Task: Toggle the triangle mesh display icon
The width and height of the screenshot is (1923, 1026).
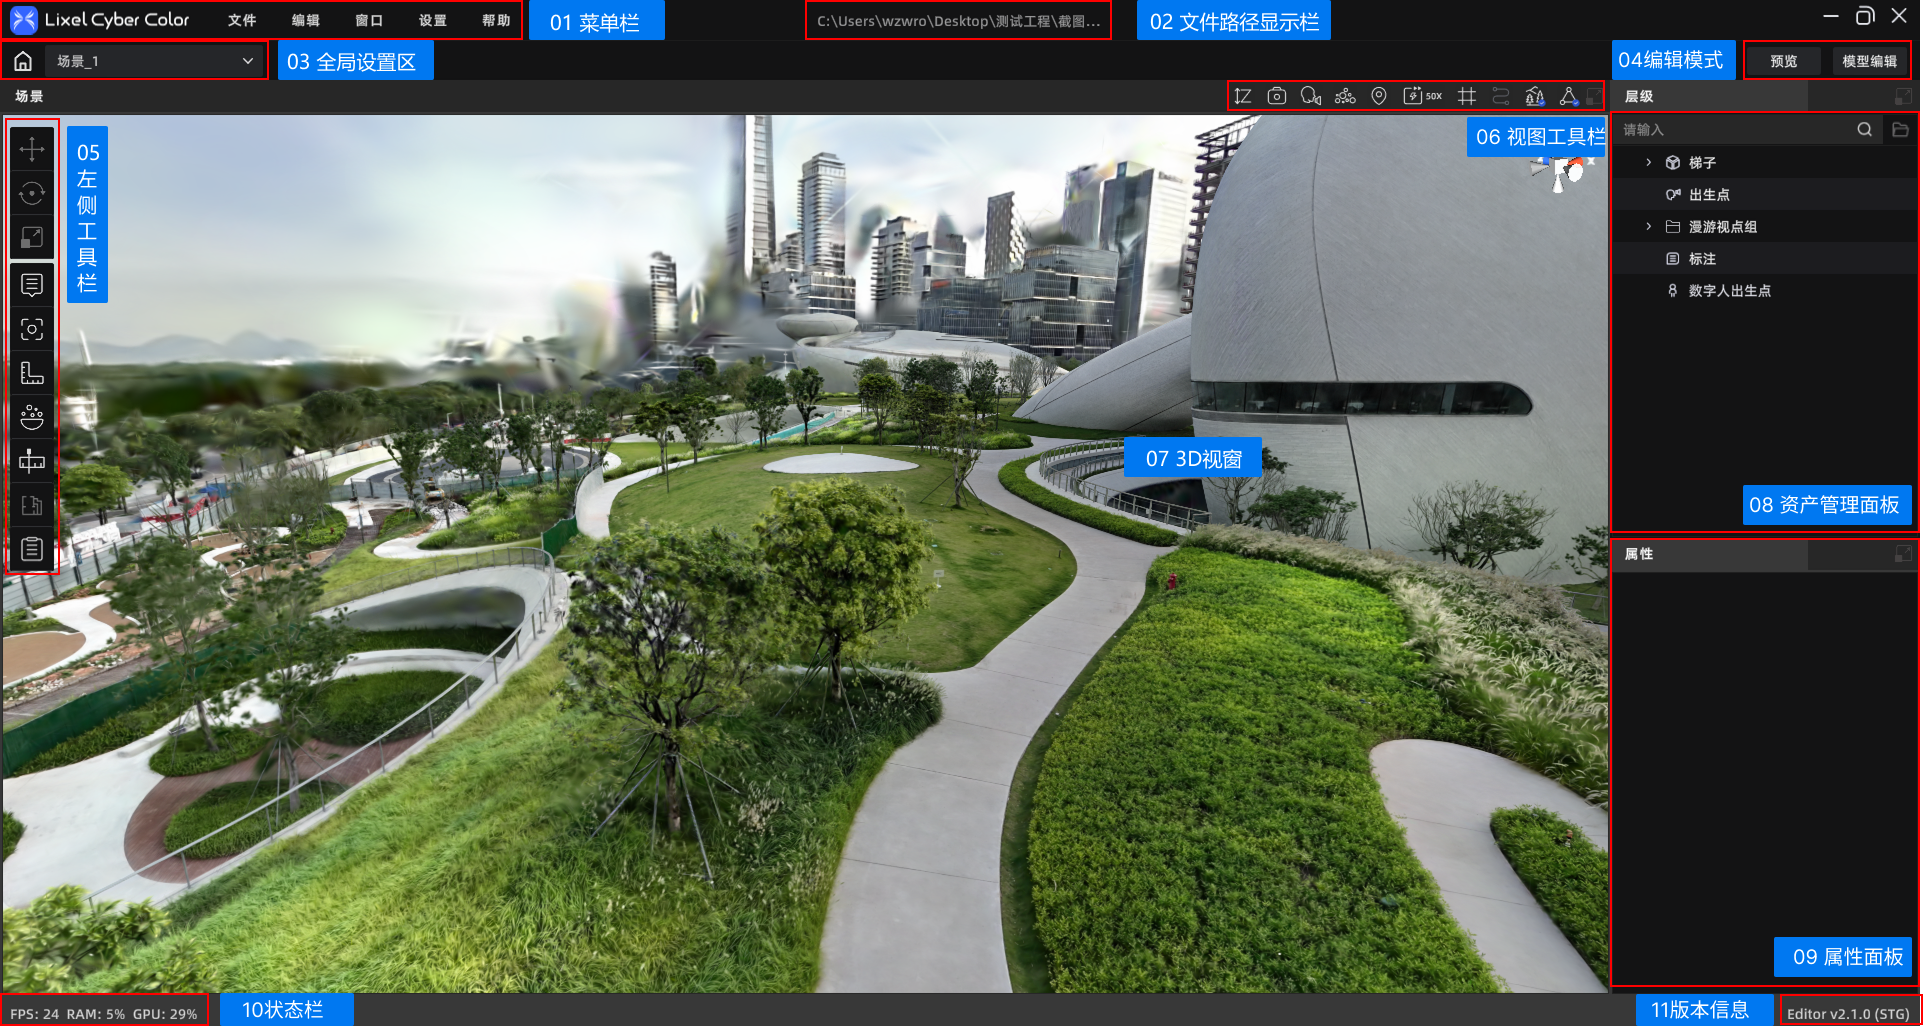Action: [1569, 96]
